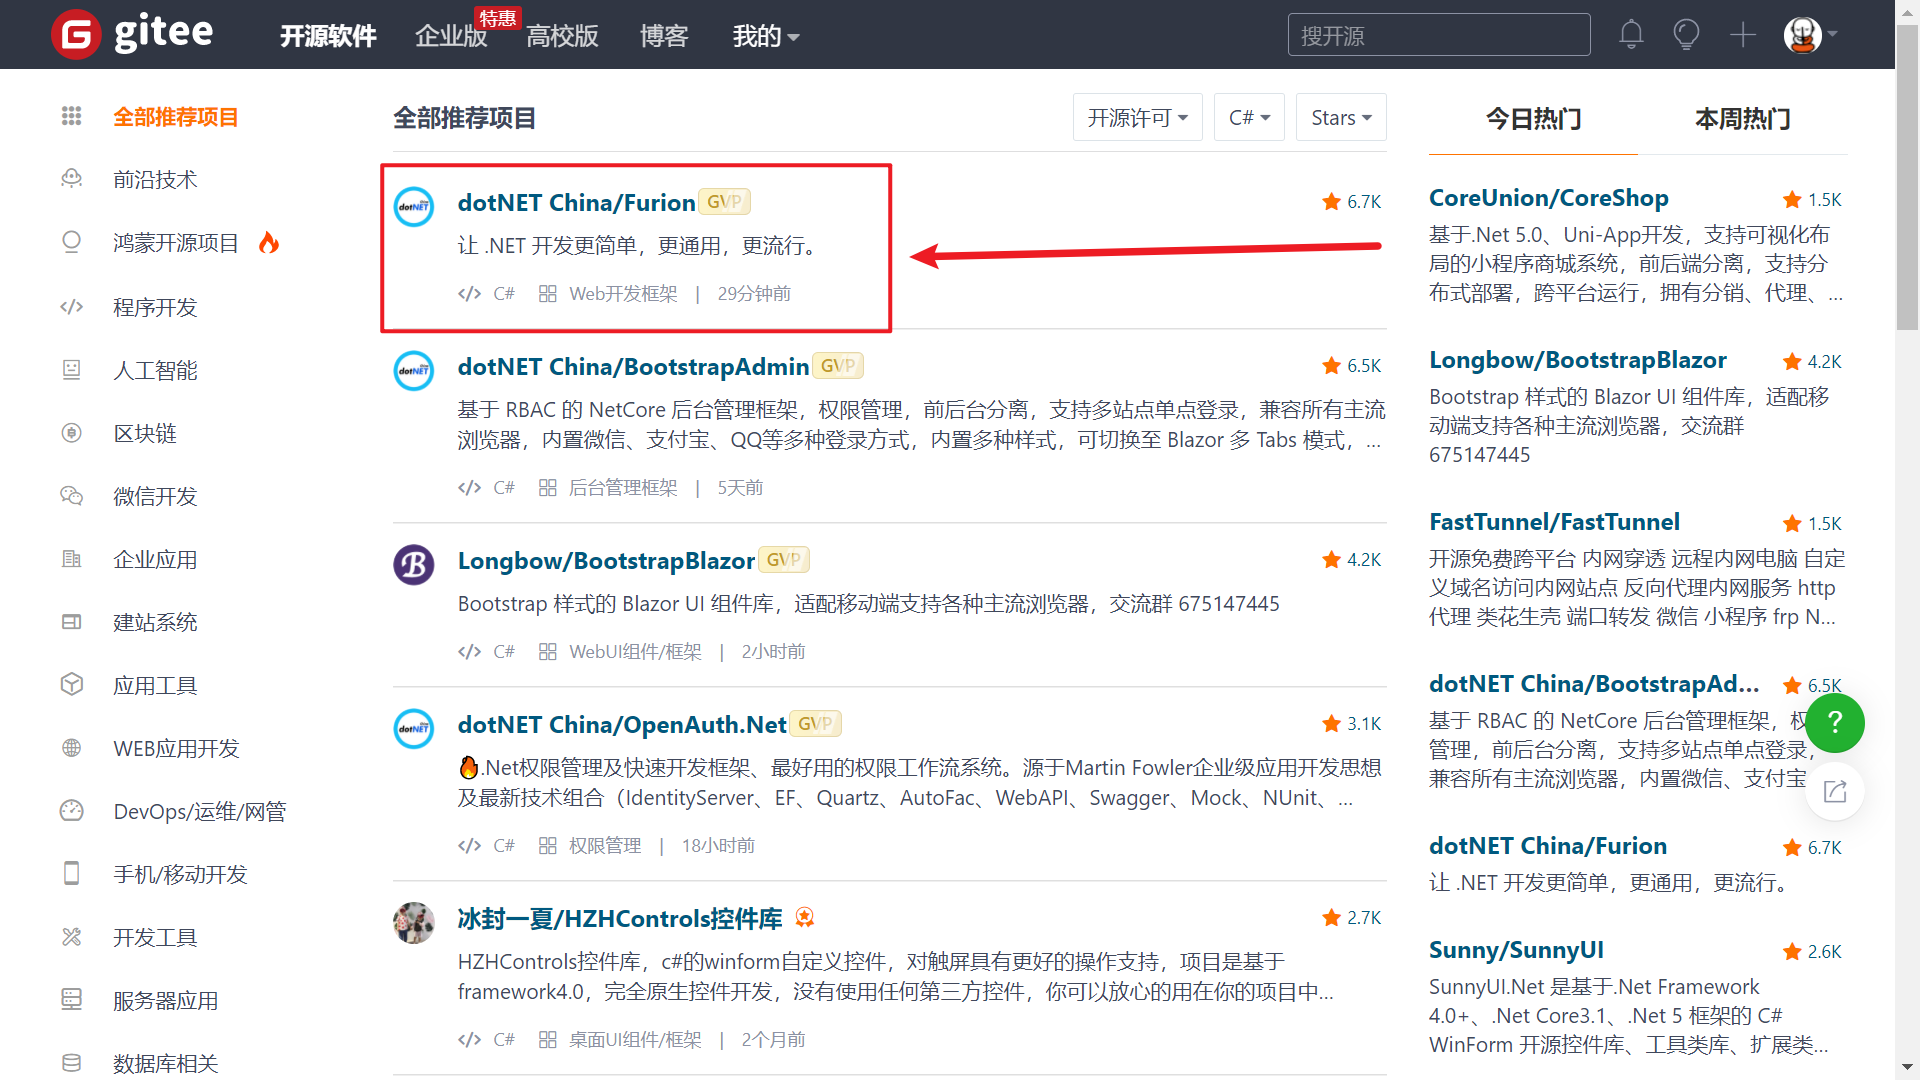Open 开源软件 in the top navigation
This screenshot has height=1080, width=1920.
click(328, 36)
